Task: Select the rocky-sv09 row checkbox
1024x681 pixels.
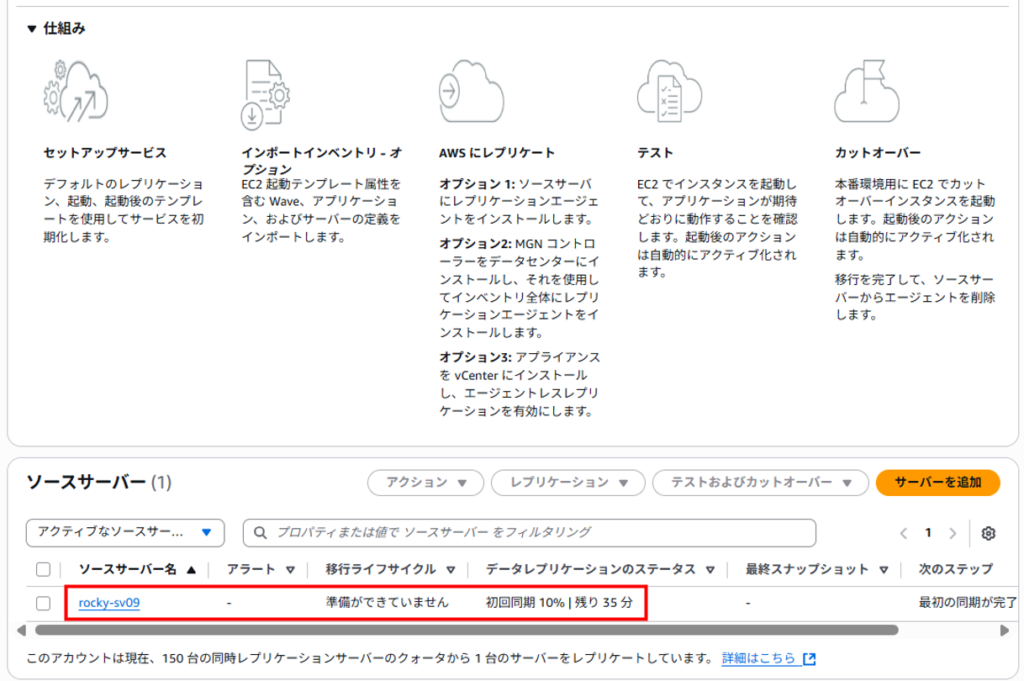Action: 43,603
